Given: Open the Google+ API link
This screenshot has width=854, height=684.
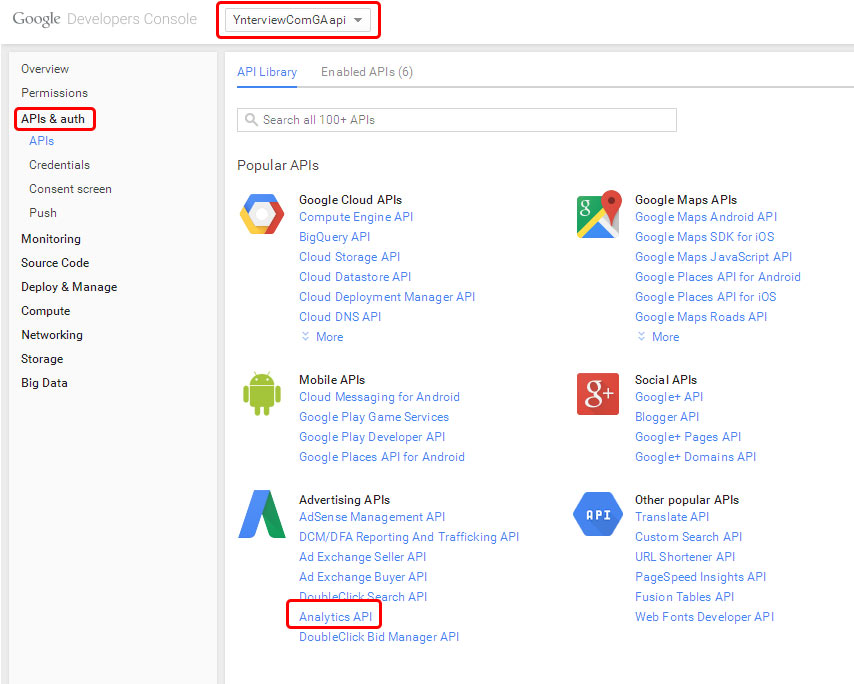Looking at the screenshot, I should pos(669,396).
